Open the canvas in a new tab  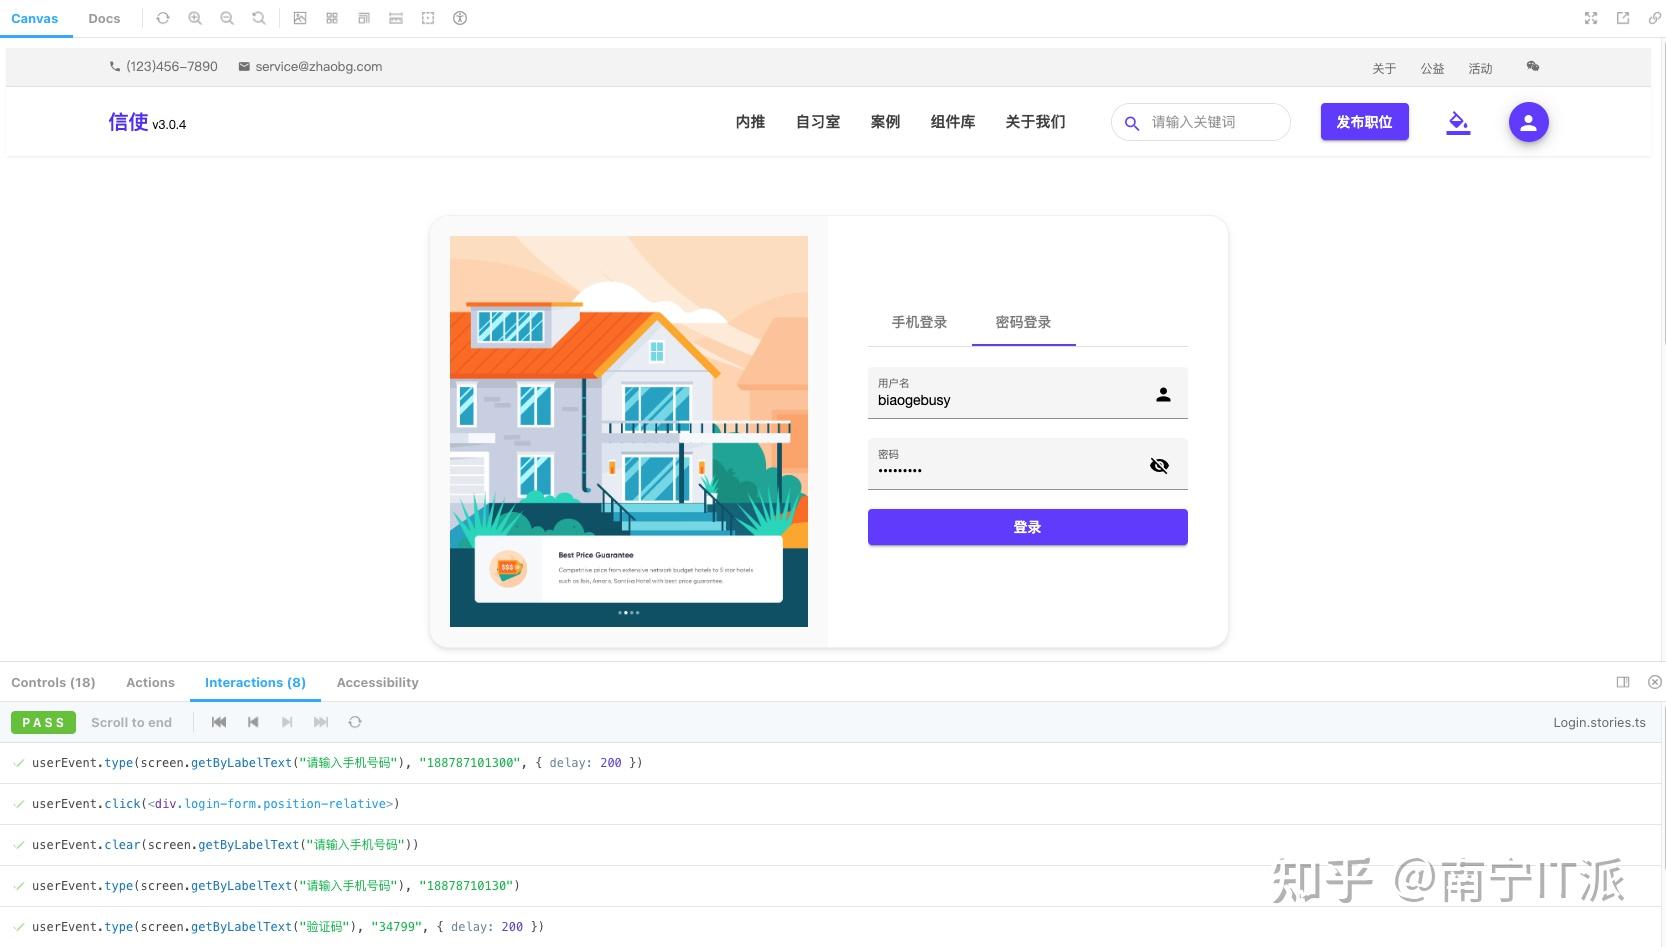point(1622,17)
